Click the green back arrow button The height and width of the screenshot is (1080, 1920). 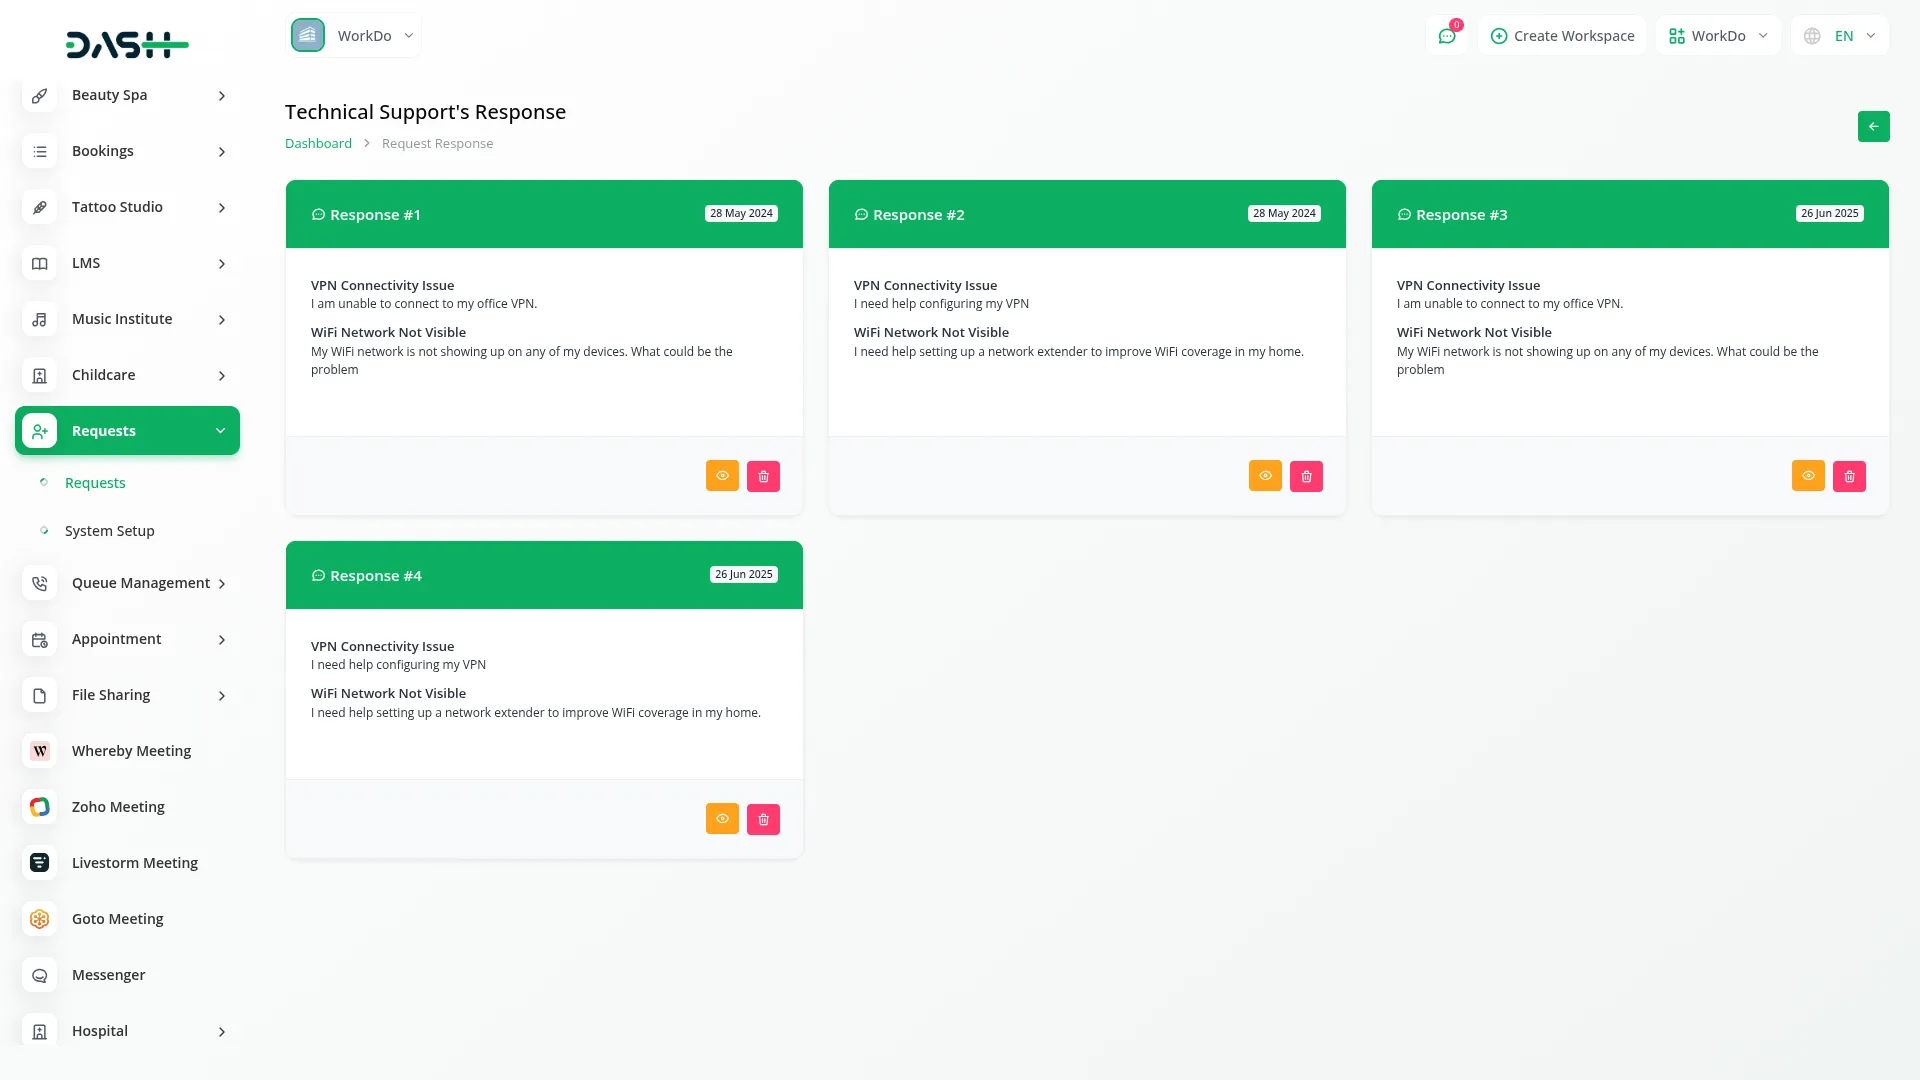[1873, 127]
